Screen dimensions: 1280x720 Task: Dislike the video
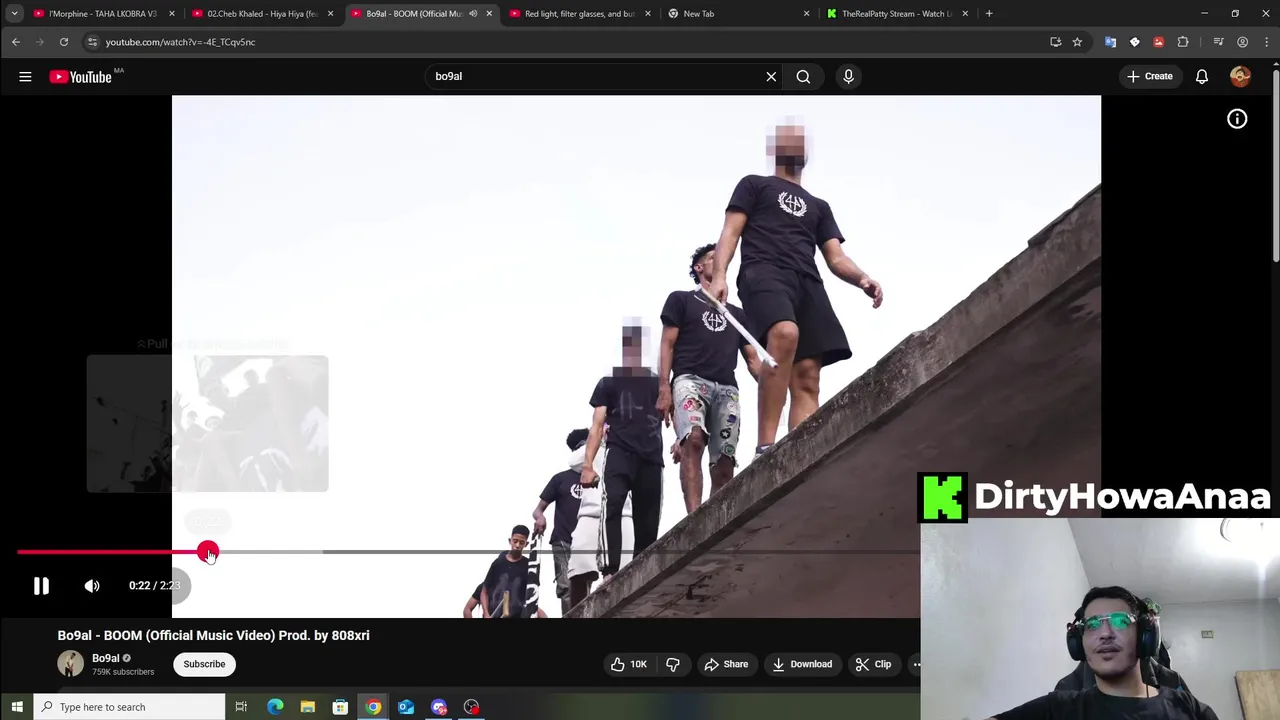672,664
